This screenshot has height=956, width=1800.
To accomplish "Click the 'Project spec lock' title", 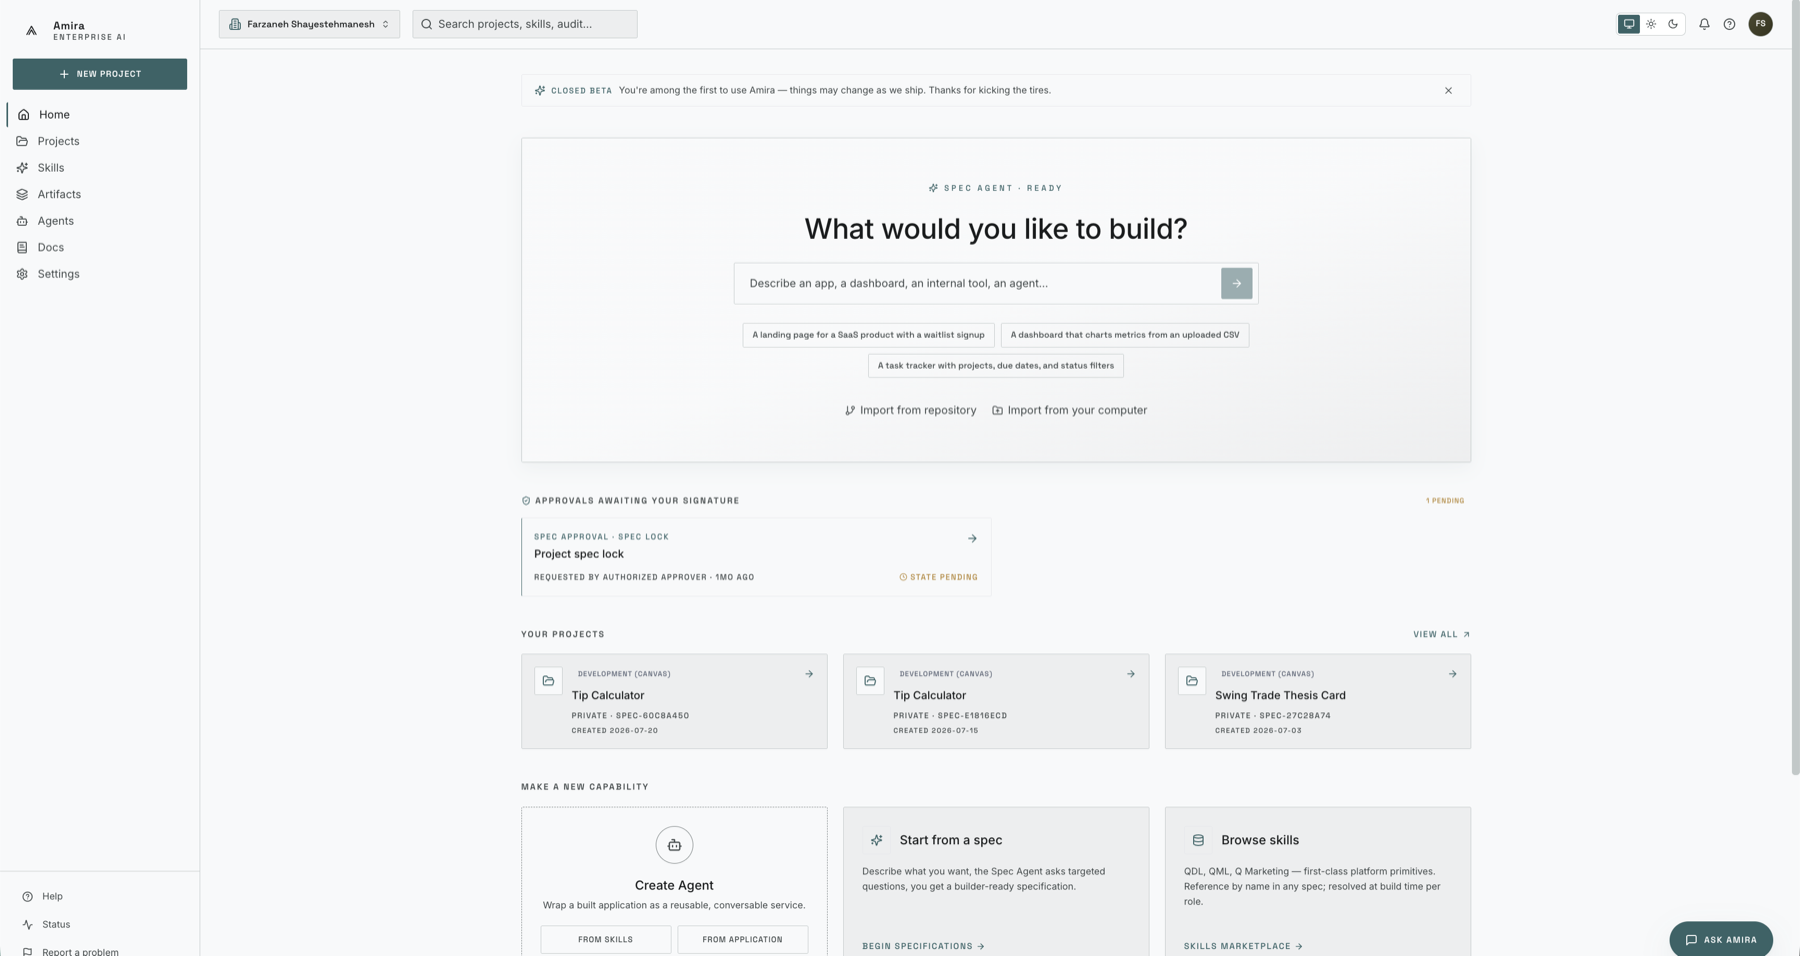I will [579, 554].
